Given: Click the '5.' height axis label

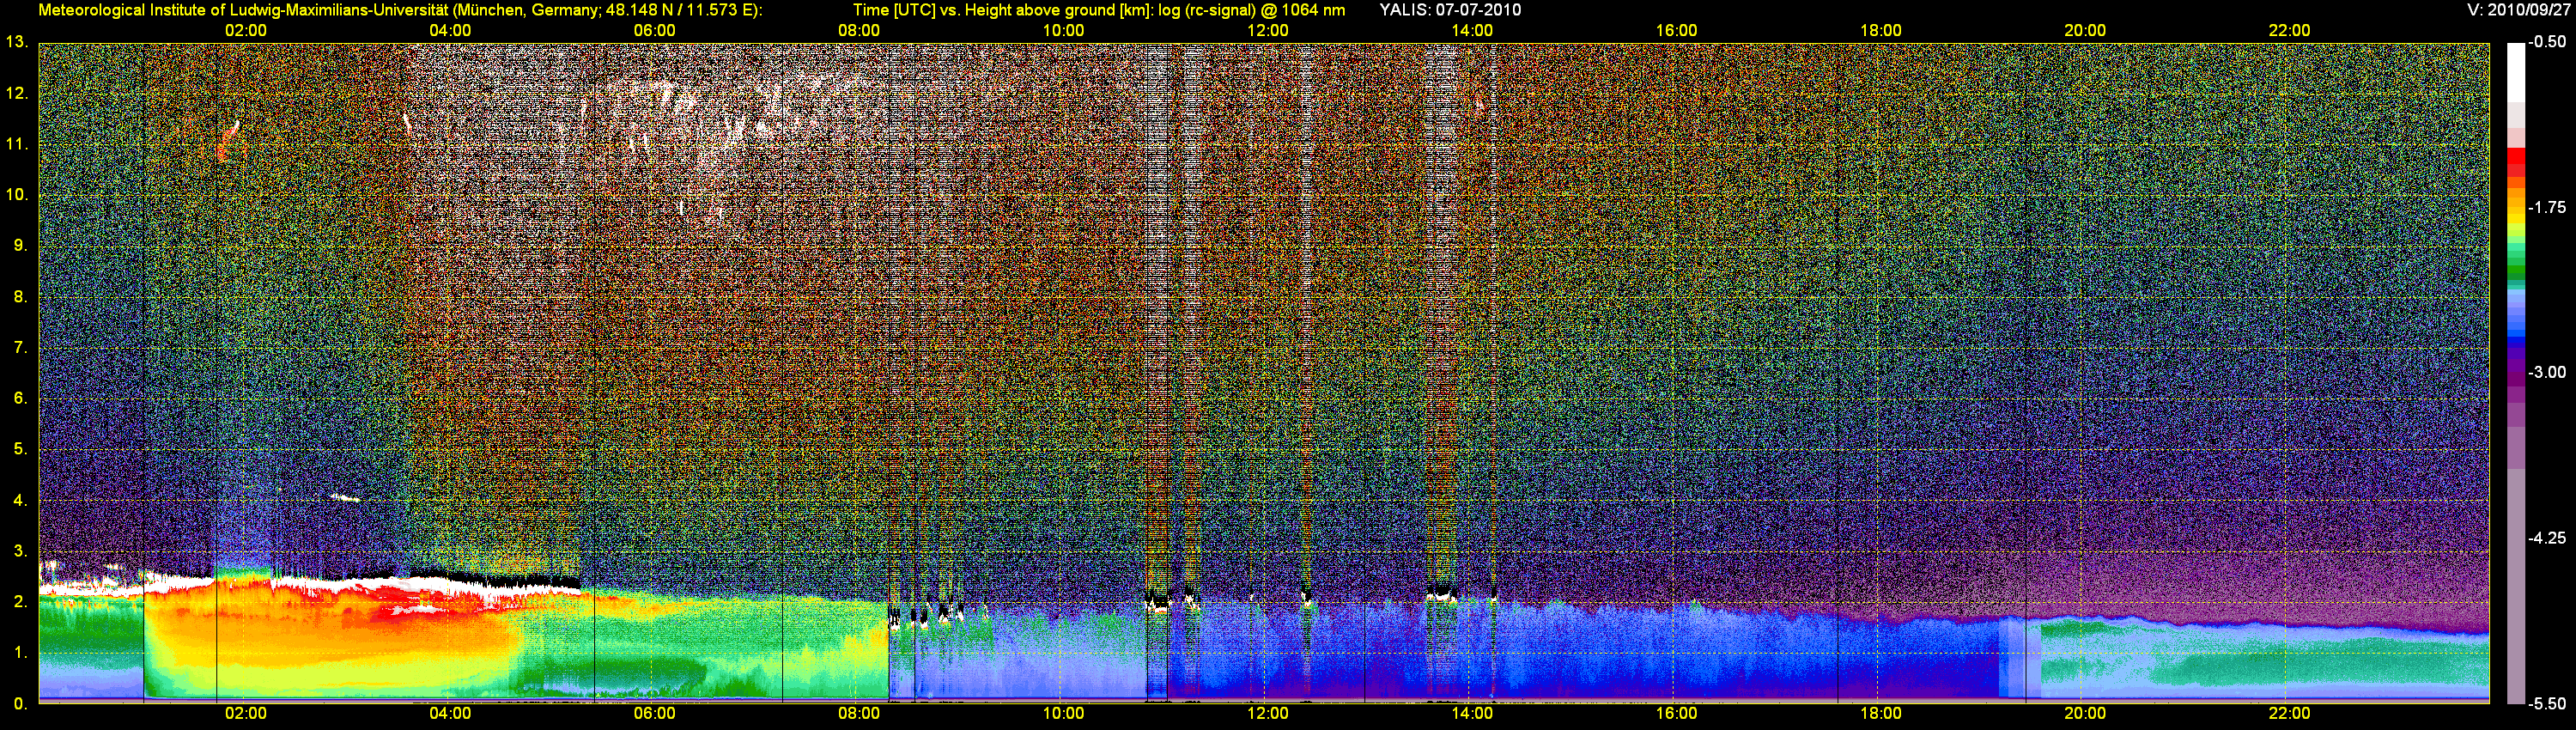Looking at the screenshot, I should point(20,449).
